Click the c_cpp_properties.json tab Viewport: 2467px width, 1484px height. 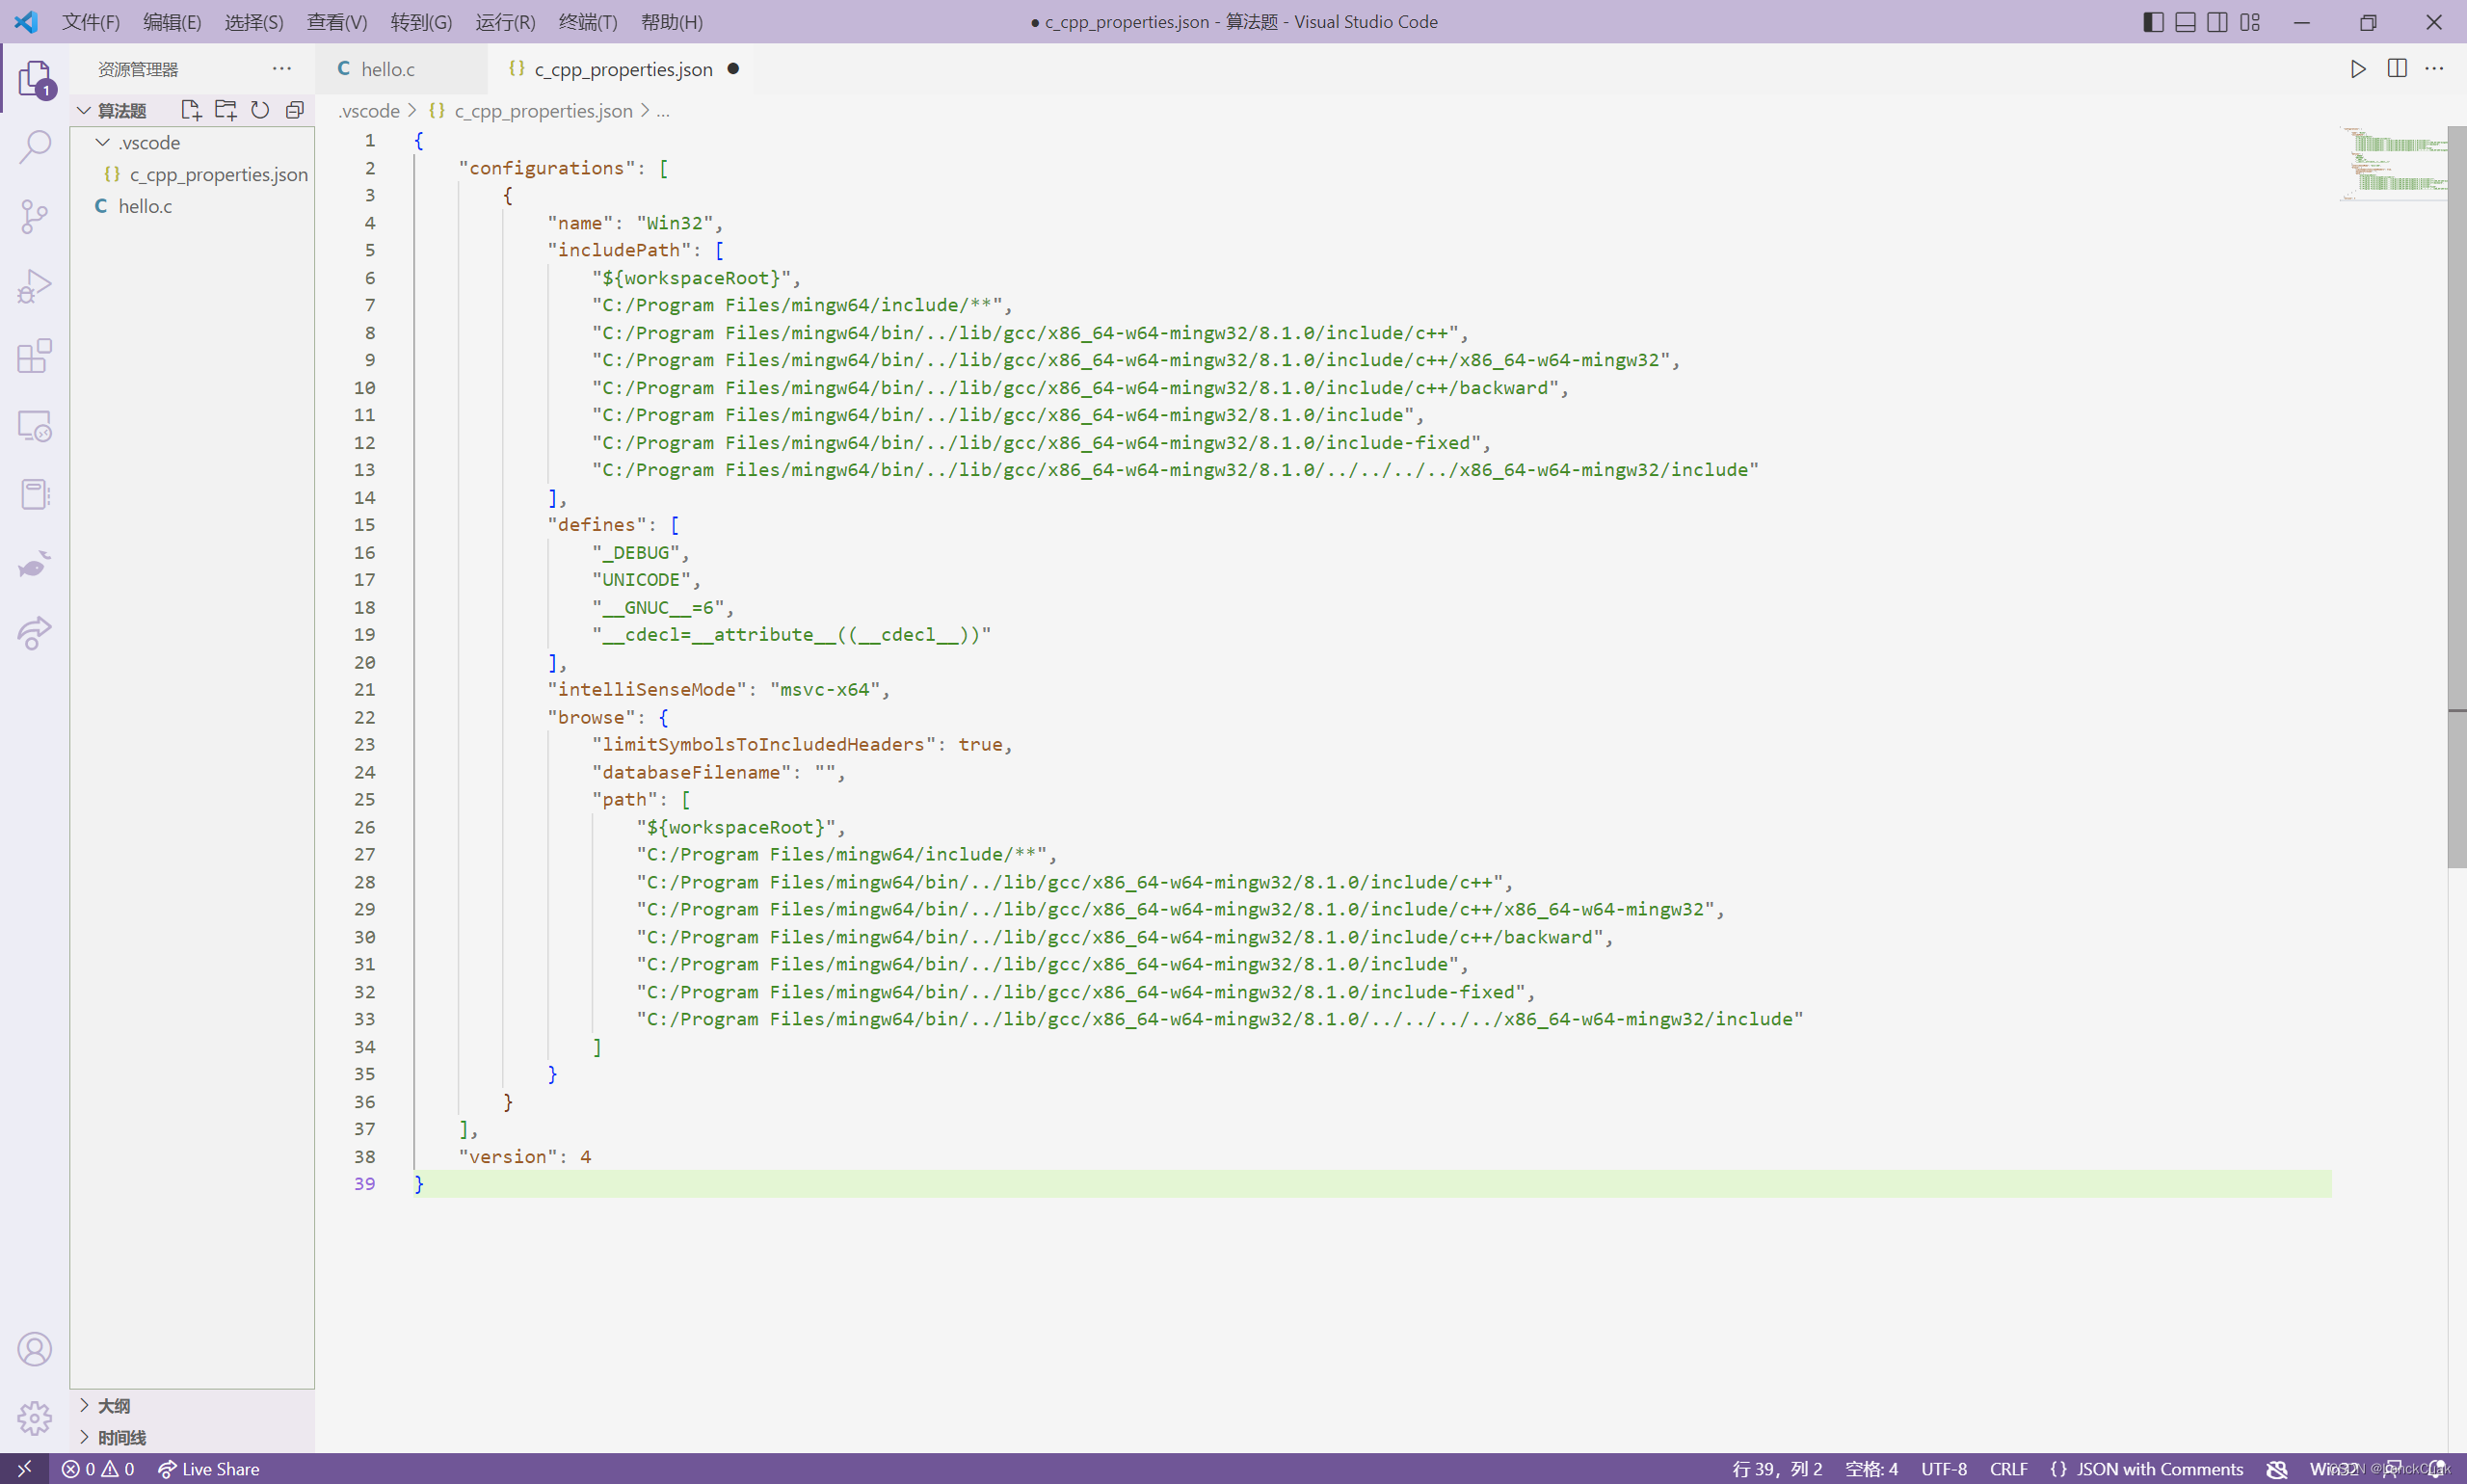click(x=622, y=68)
